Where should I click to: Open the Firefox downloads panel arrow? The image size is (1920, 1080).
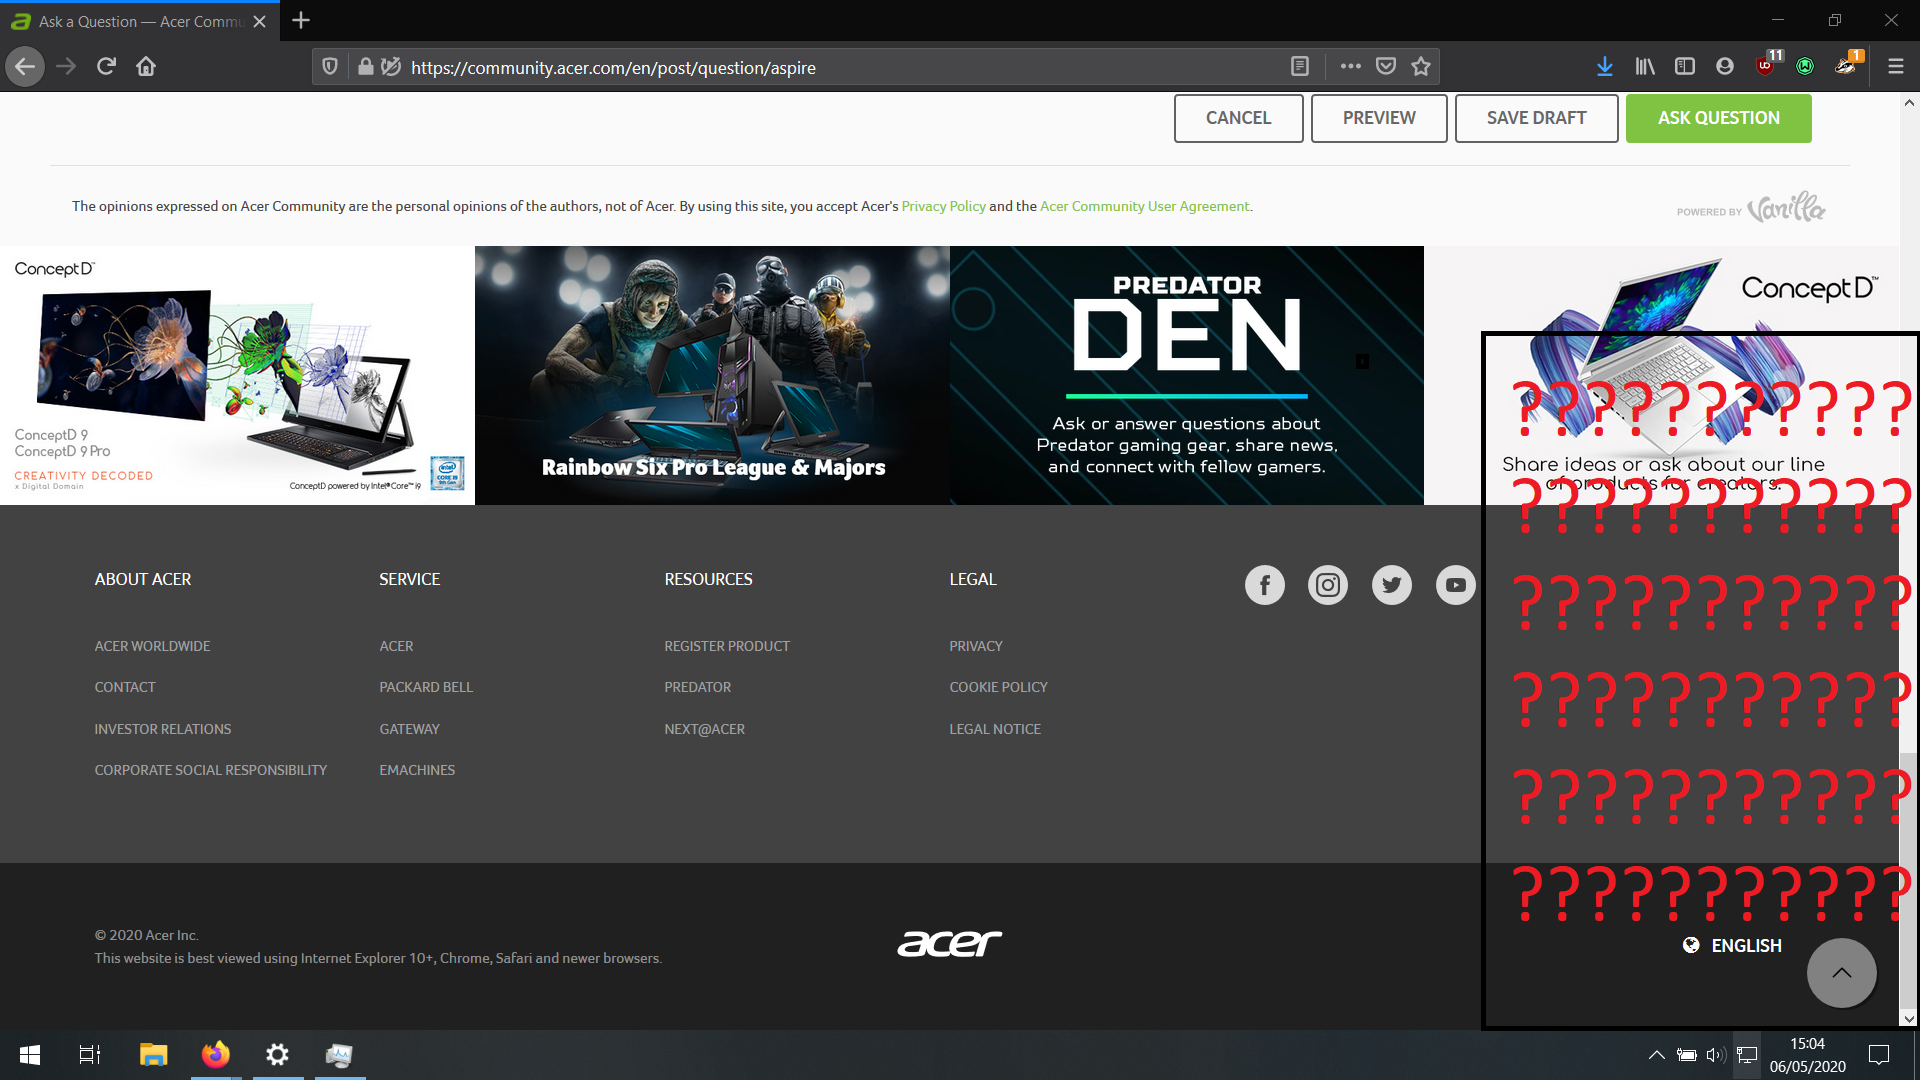coord(1604,66)
